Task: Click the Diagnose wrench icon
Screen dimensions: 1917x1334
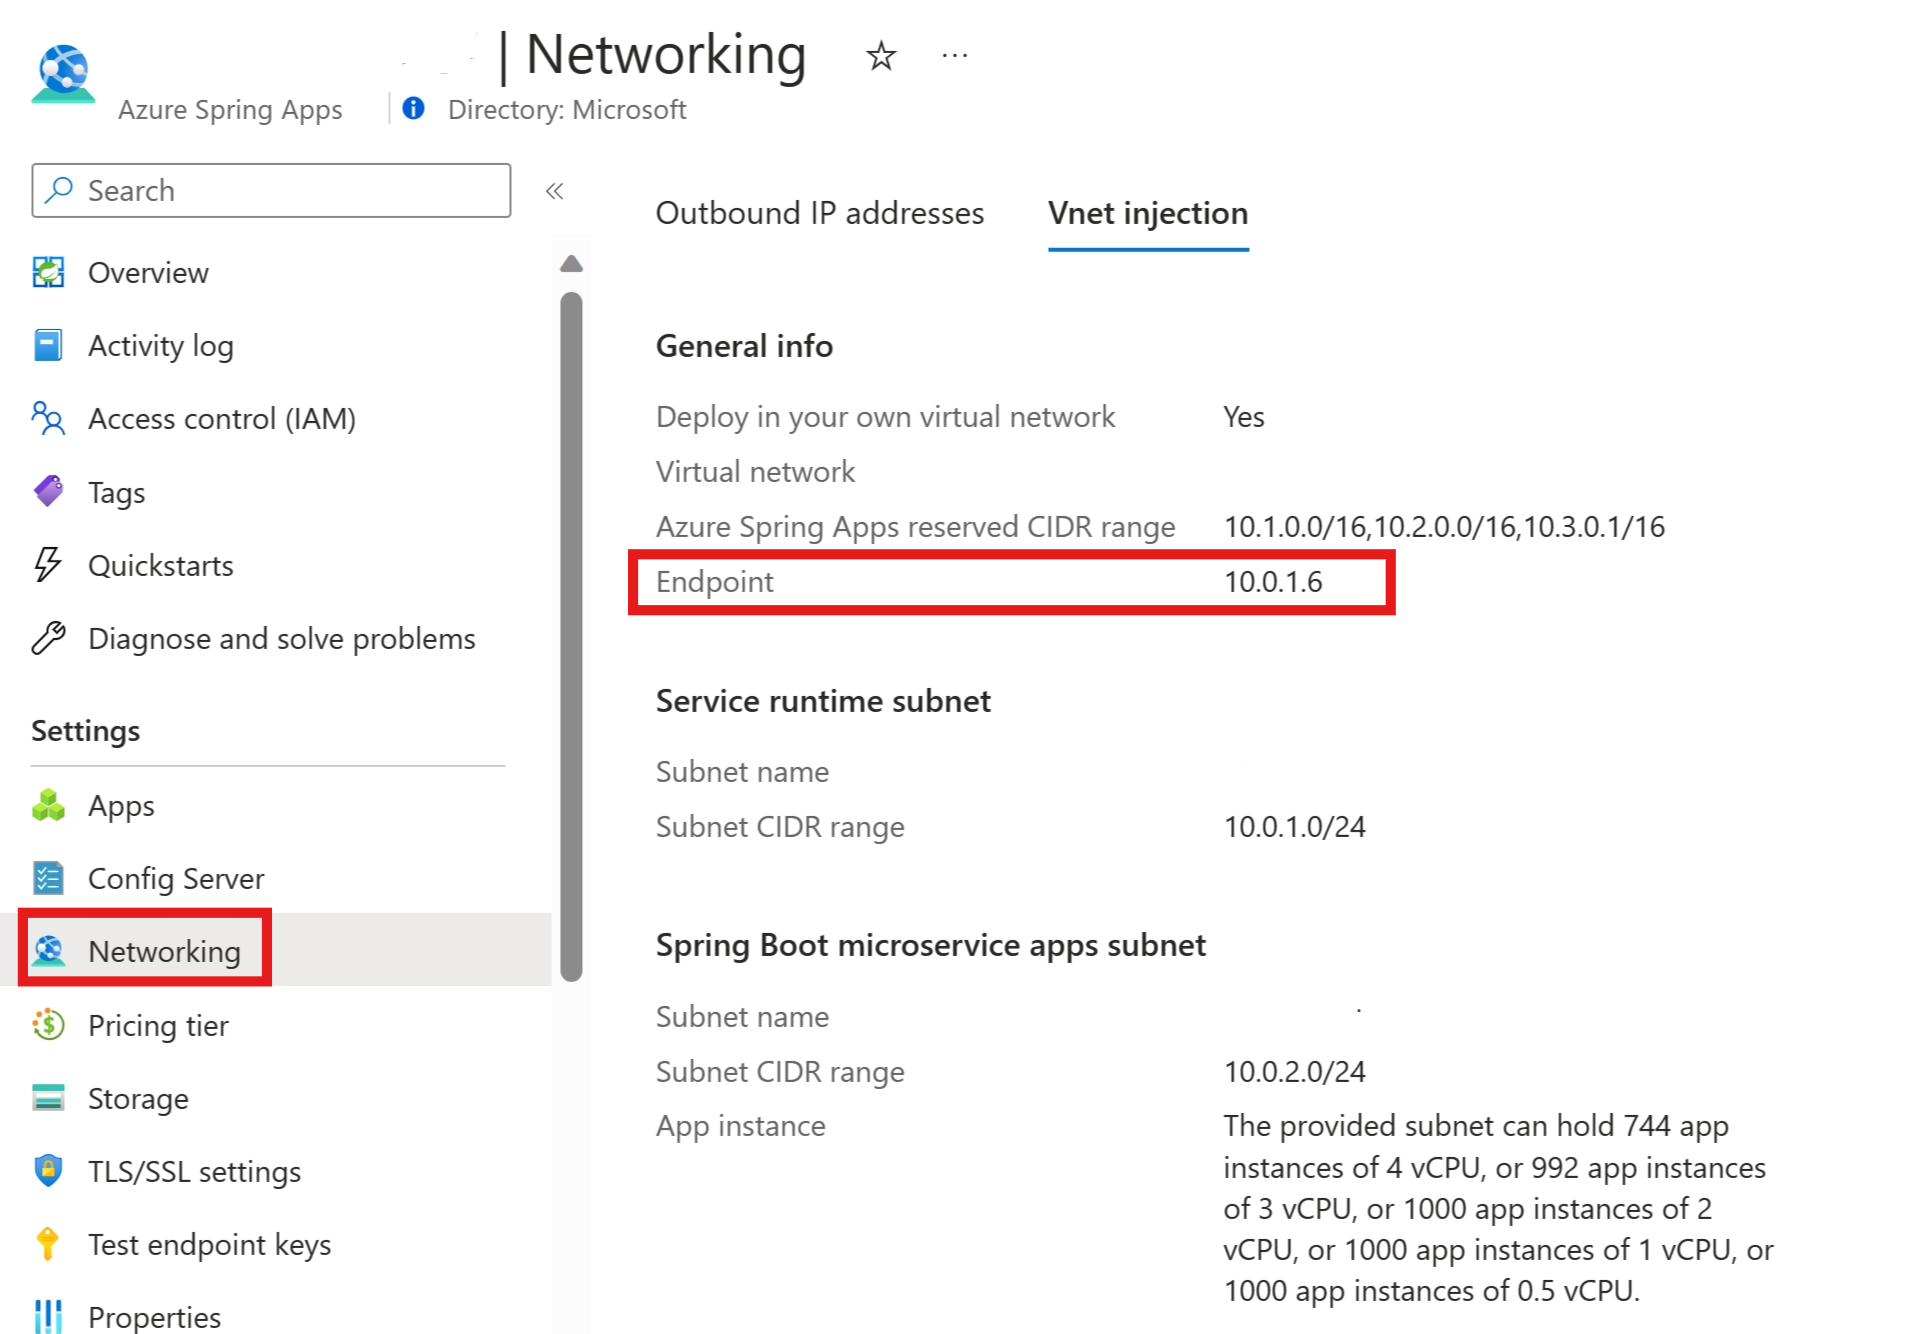Action: tap(48, 637)
